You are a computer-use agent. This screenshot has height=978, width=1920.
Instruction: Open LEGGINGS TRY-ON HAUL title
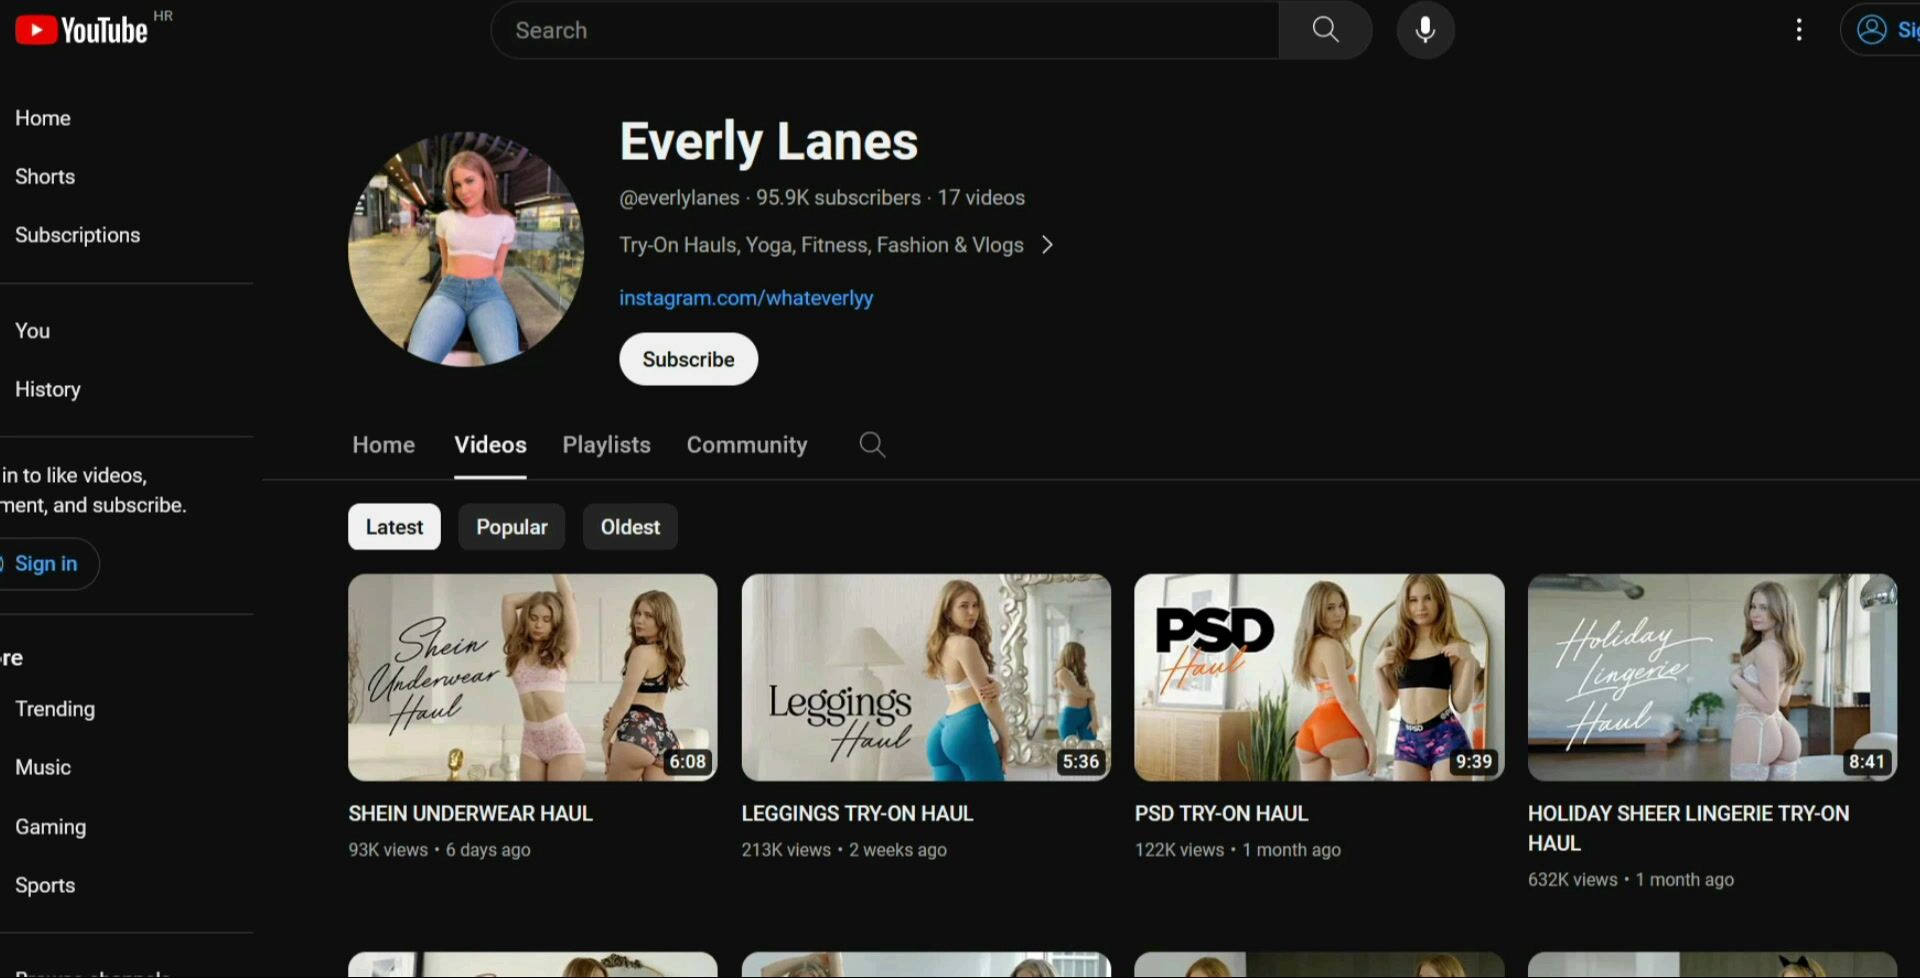click(x=857, y=814)
